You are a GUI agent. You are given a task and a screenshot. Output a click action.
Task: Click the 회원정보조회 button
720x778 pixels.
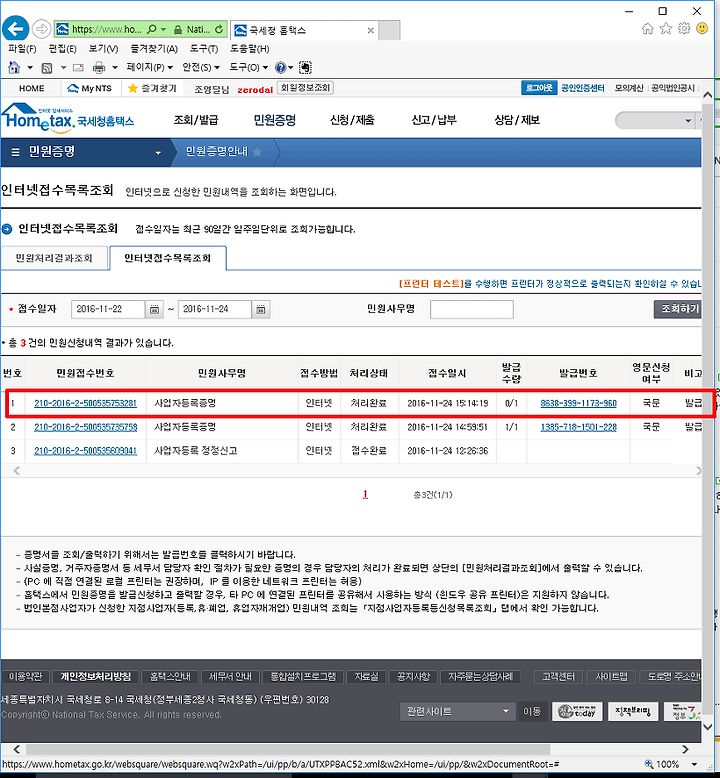[x=305, y=88]
